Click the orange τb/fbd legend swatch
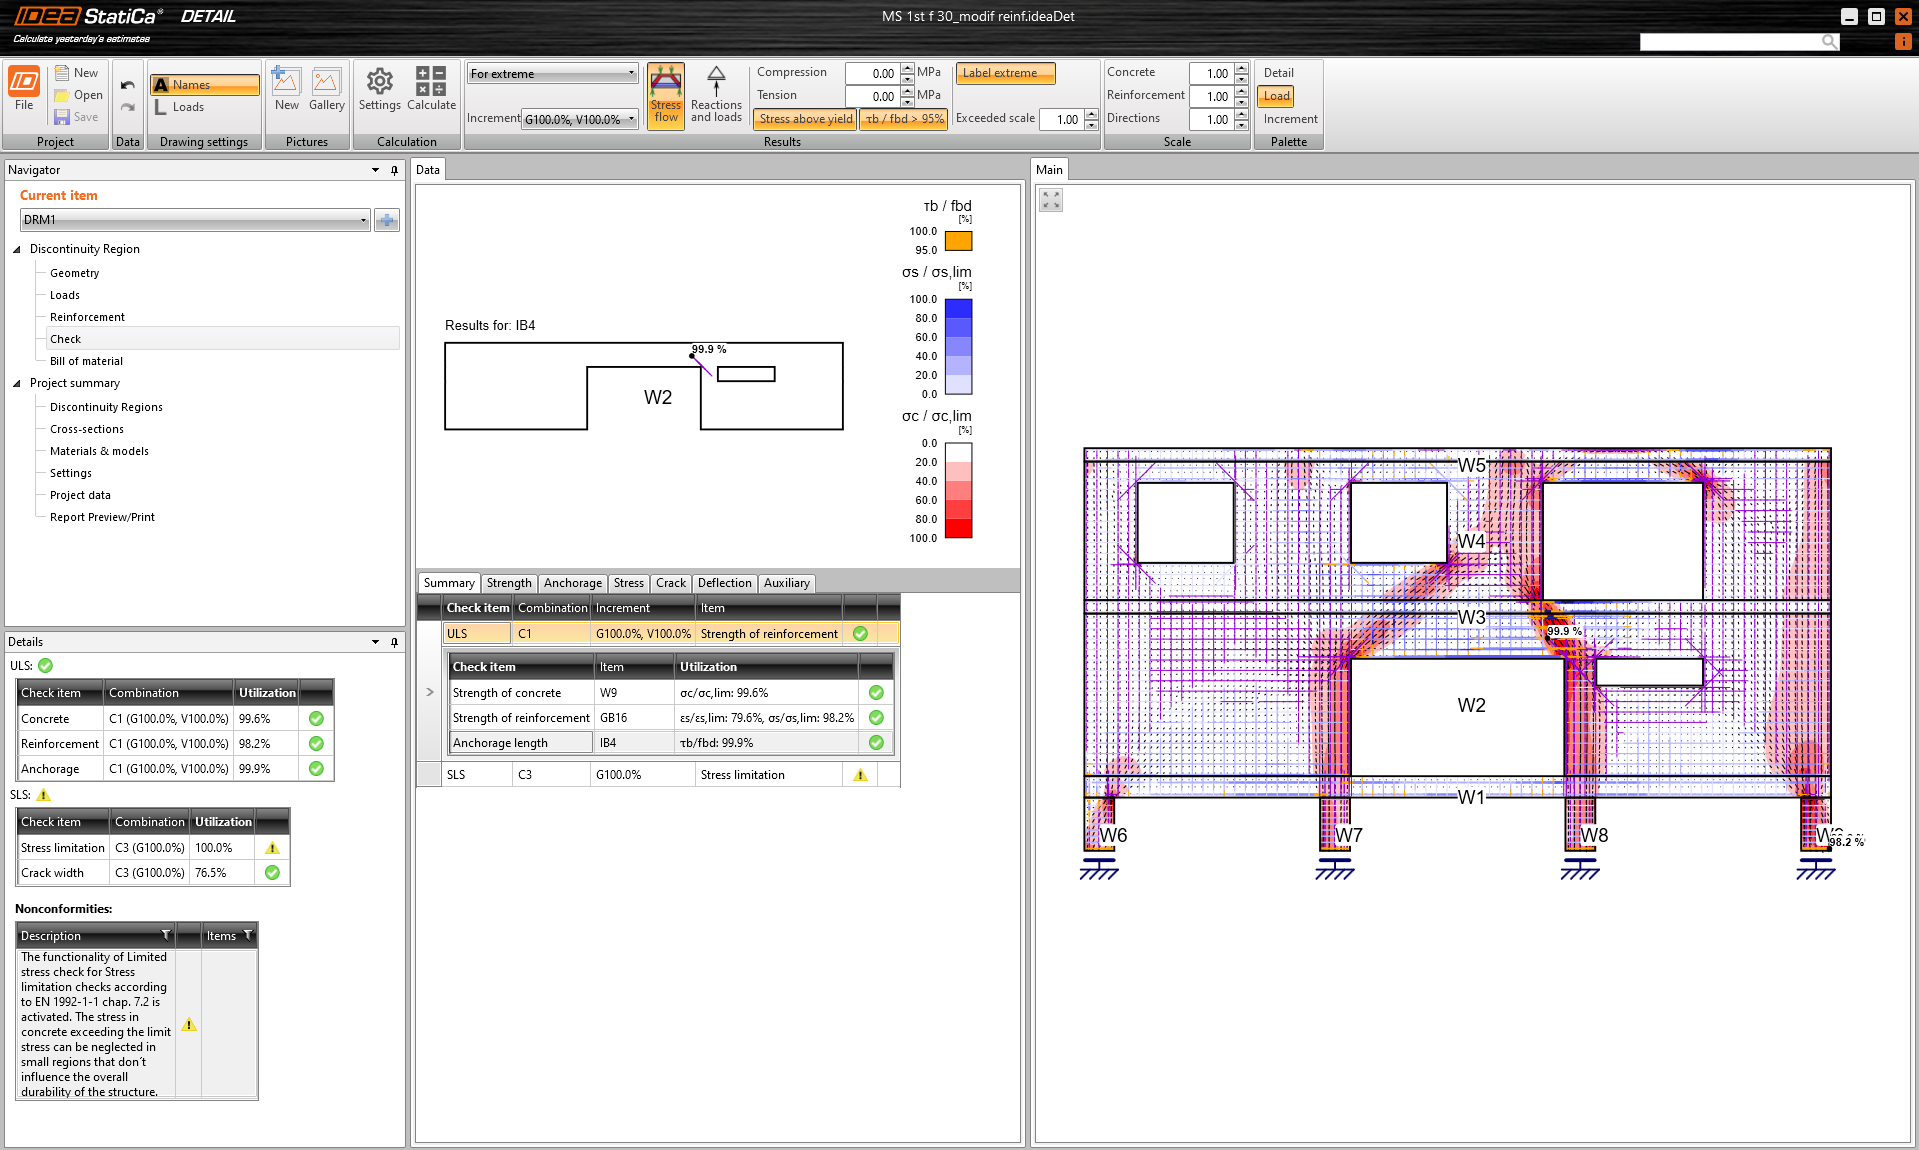 pyautogui.click(x=958, y=241)
